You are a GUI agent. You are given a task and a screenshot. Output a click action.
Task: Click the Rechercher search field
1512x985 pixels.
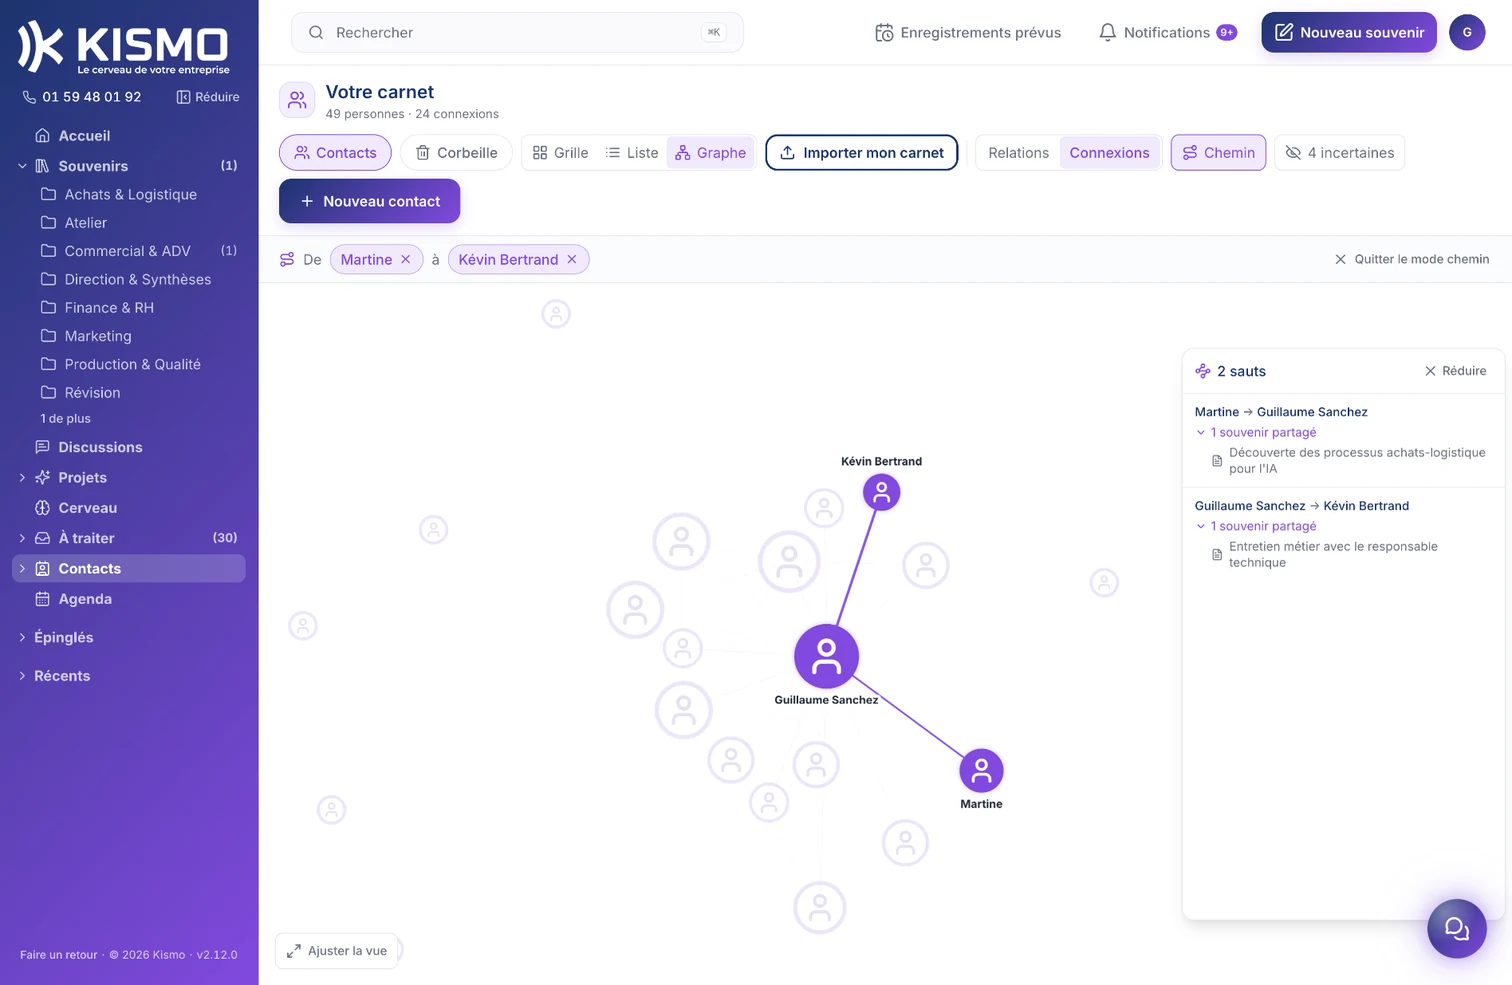click(x=517, y=32)
